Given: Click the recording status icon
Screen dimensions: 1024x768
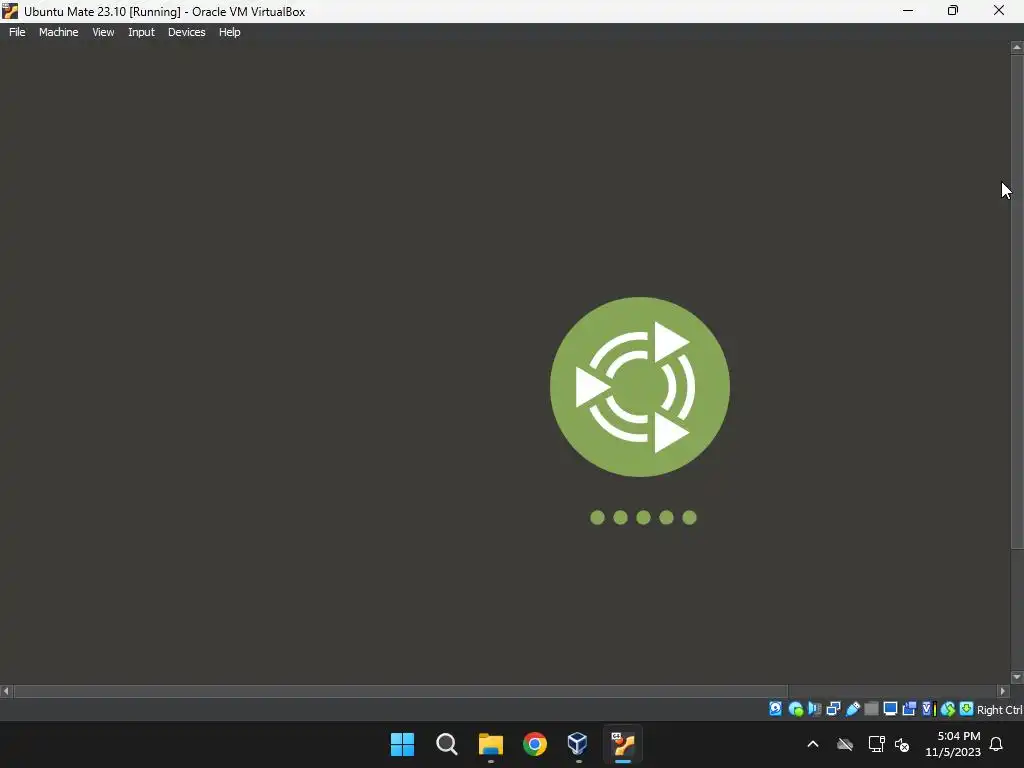Looking at the screenshot, I should [x=909, y=709].
